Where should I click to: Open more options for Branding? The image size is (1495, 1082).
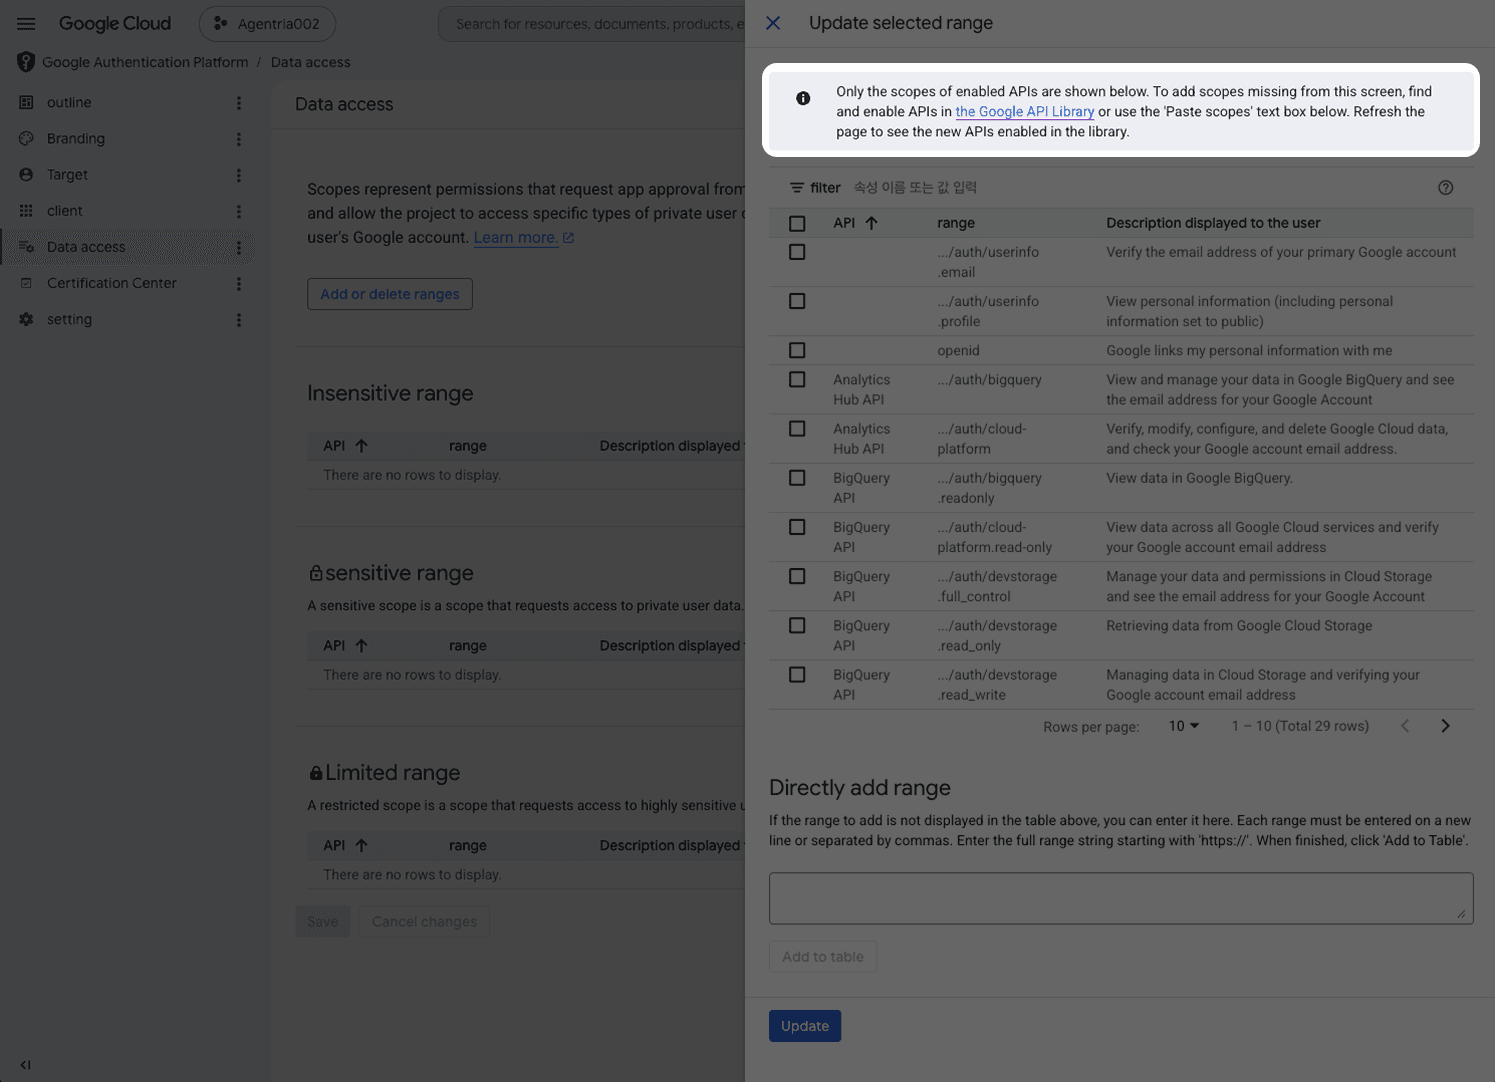(239, 139)
